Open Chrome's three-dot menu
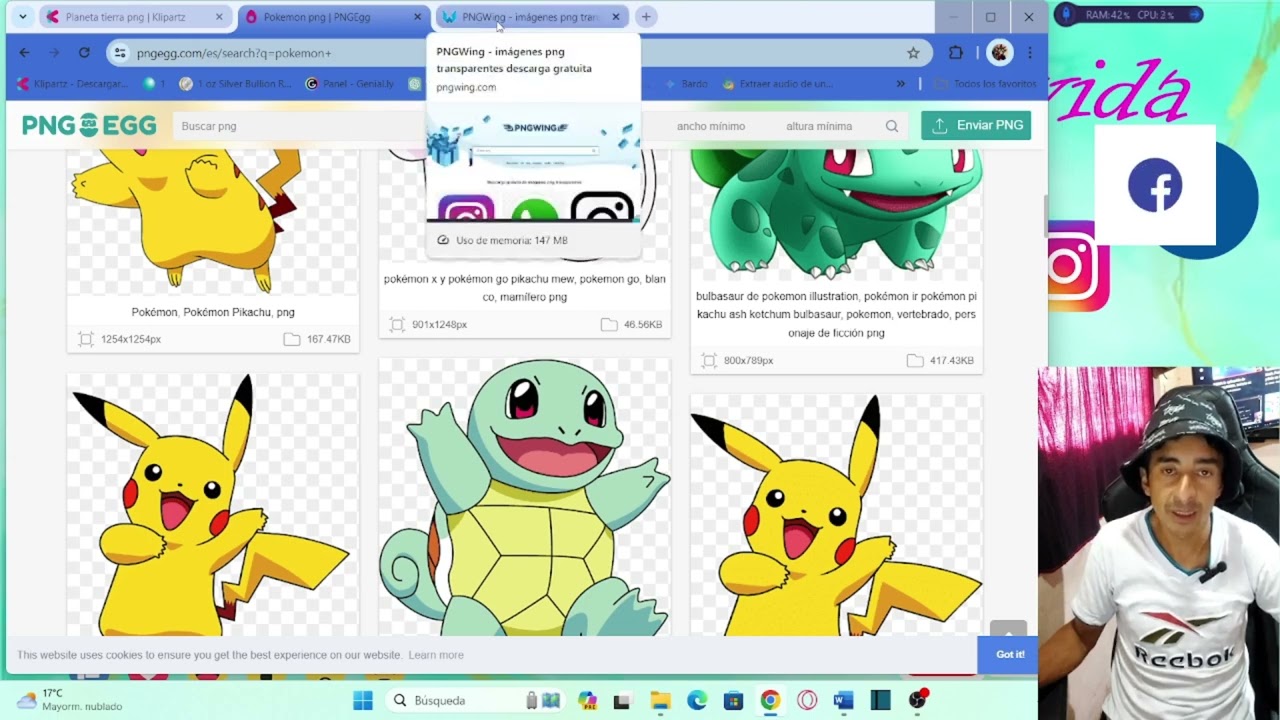1280x720 pixels. (1029, 53)
